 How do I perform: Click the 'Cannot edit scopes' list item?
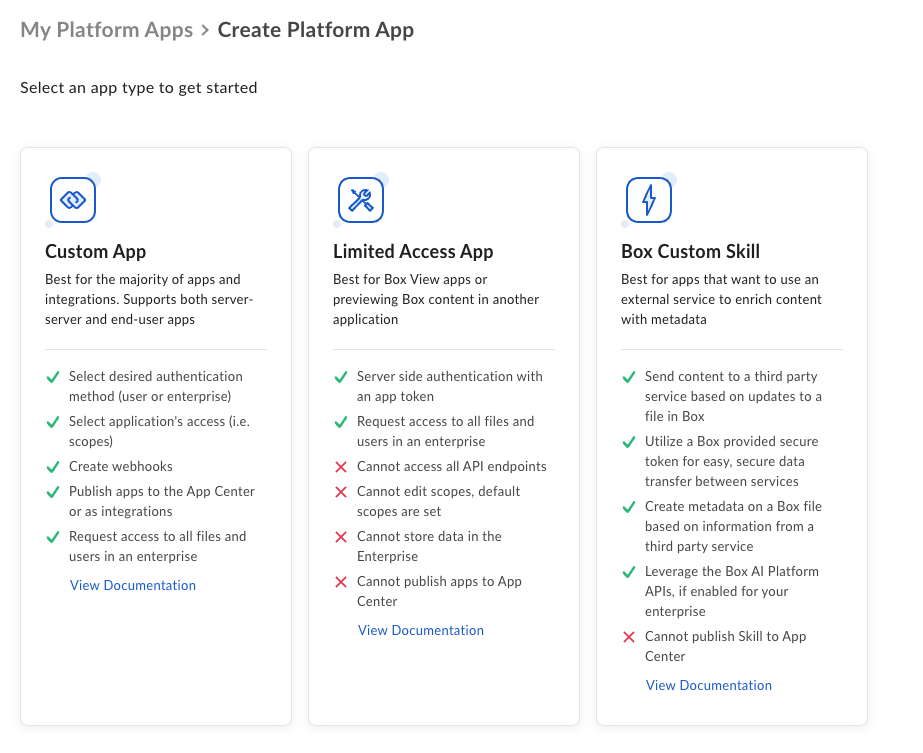coord(439,501)
